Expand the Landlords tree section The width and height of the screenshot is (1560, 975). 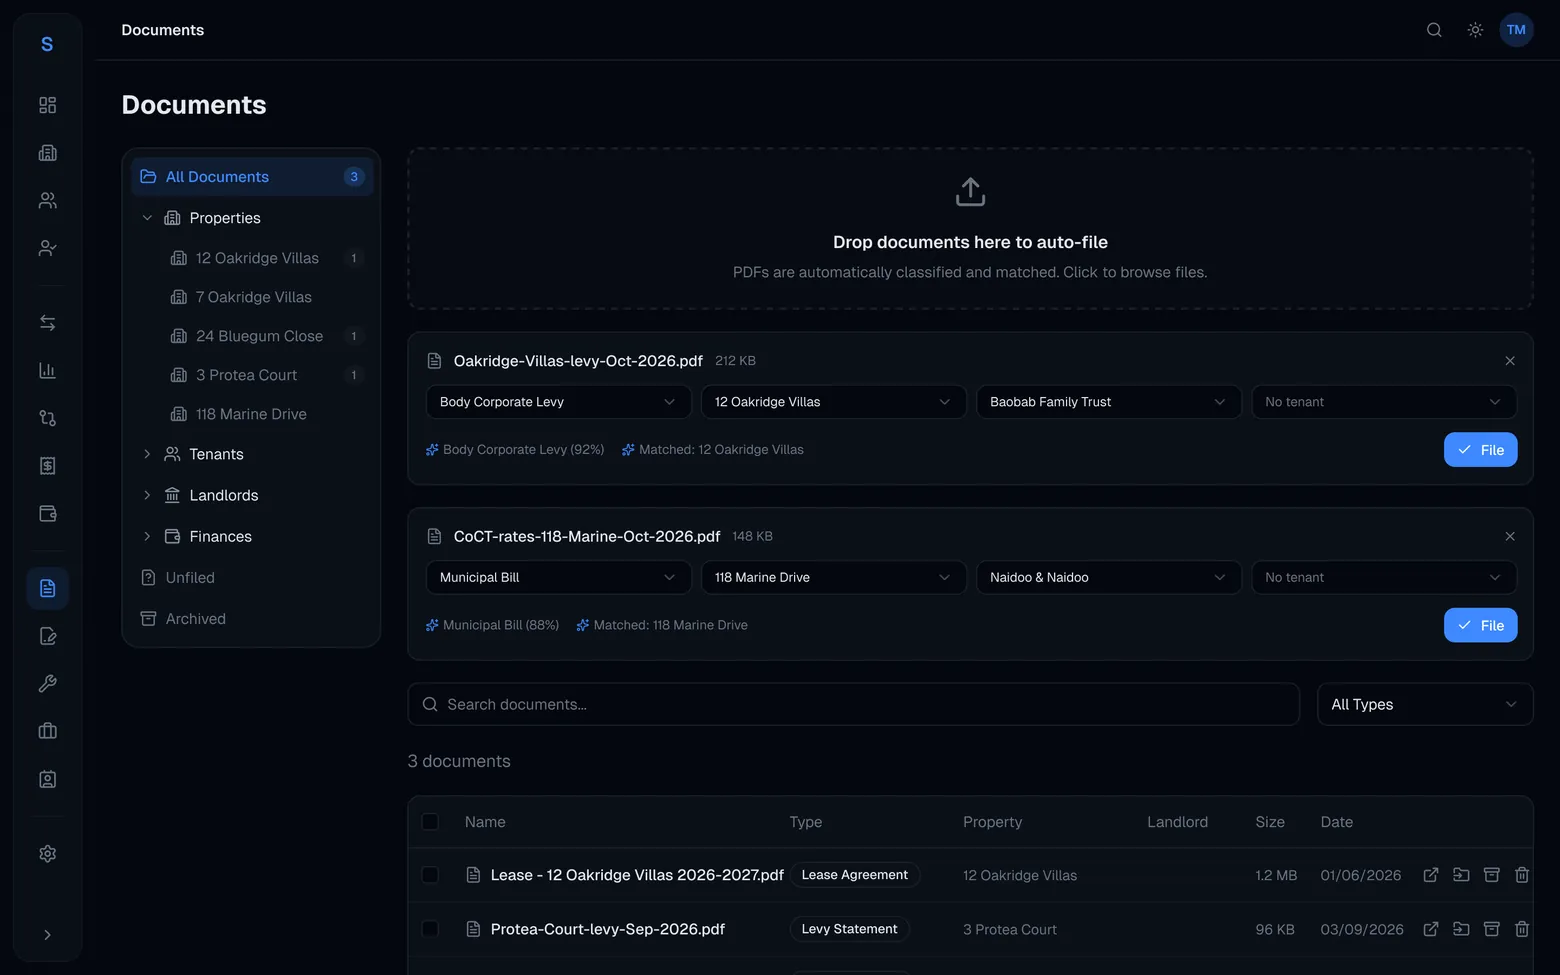coord(147,495)
